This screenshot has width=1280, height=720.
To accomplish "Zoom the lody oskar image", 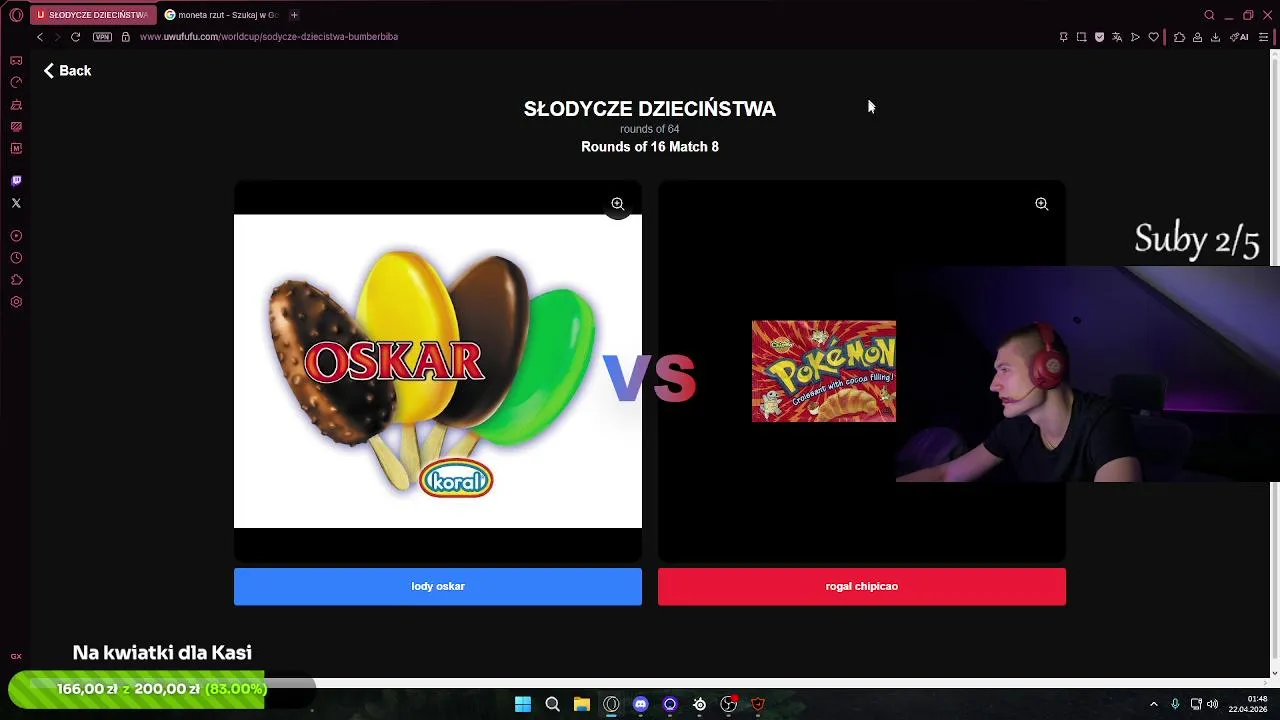I will point(618,204).
